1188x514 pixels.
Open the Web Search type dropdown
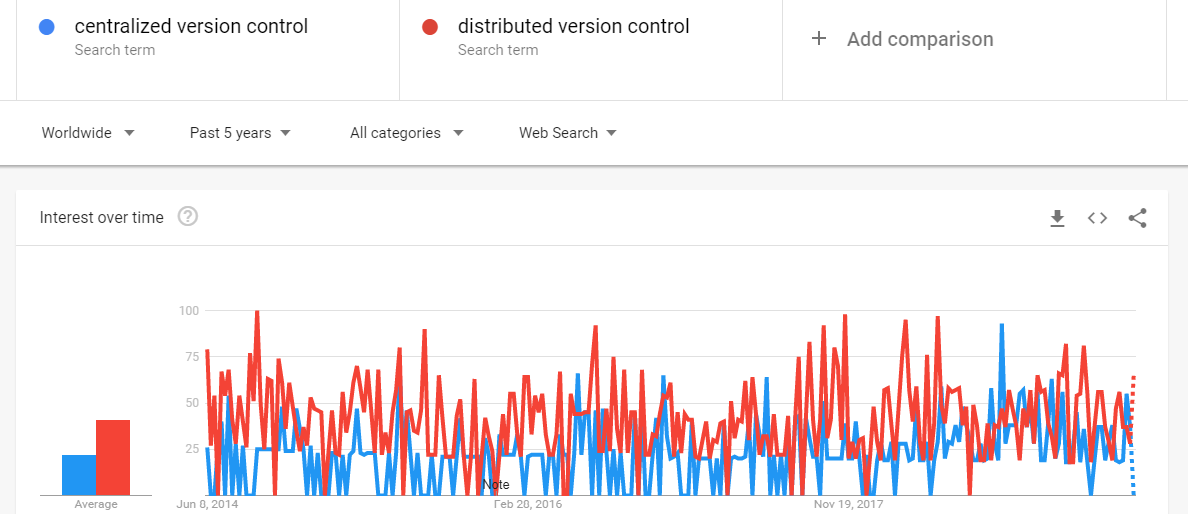point(568,133)
